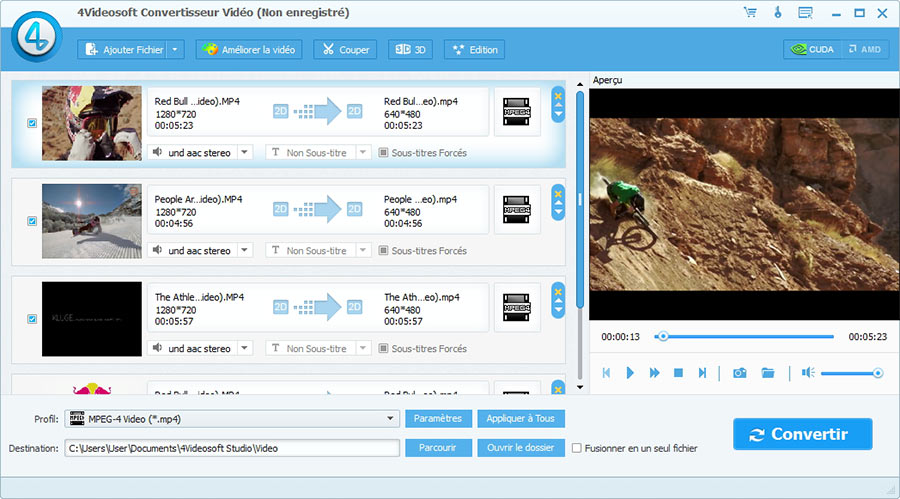Open the Couper tool
Image resolution: width=900 pixels, height=499 pixels.
tap(344, 49)
